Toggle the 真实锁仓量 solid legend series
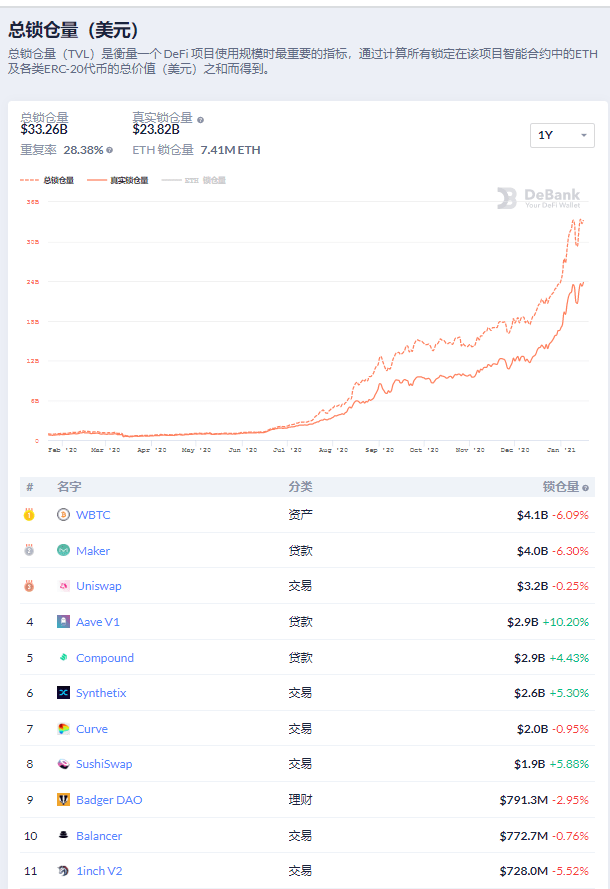Screen dimensions: 610x889 [x=117, y=180]
